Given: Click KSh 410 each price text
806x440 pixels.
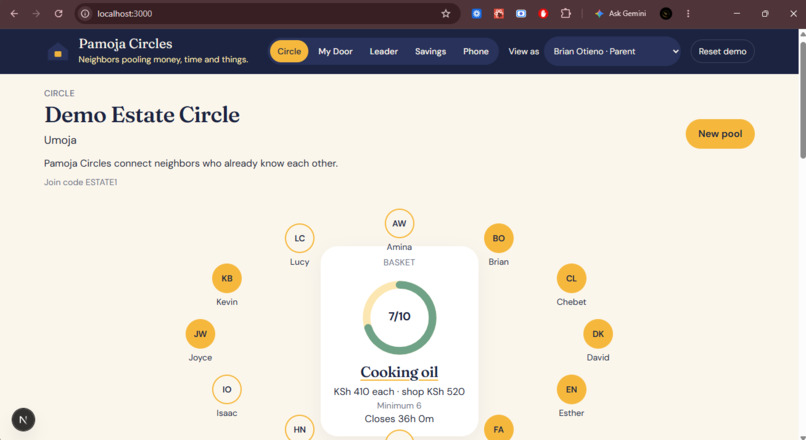Looking at the screenshot, I should pos(364,392).
